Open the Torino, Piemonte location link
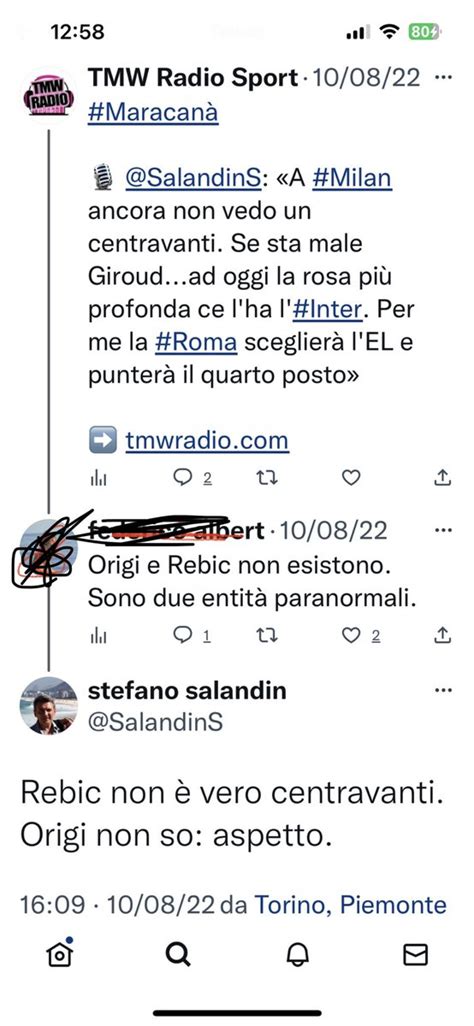The height and width of the screenshot is (1026, 474). coord(350,906)
